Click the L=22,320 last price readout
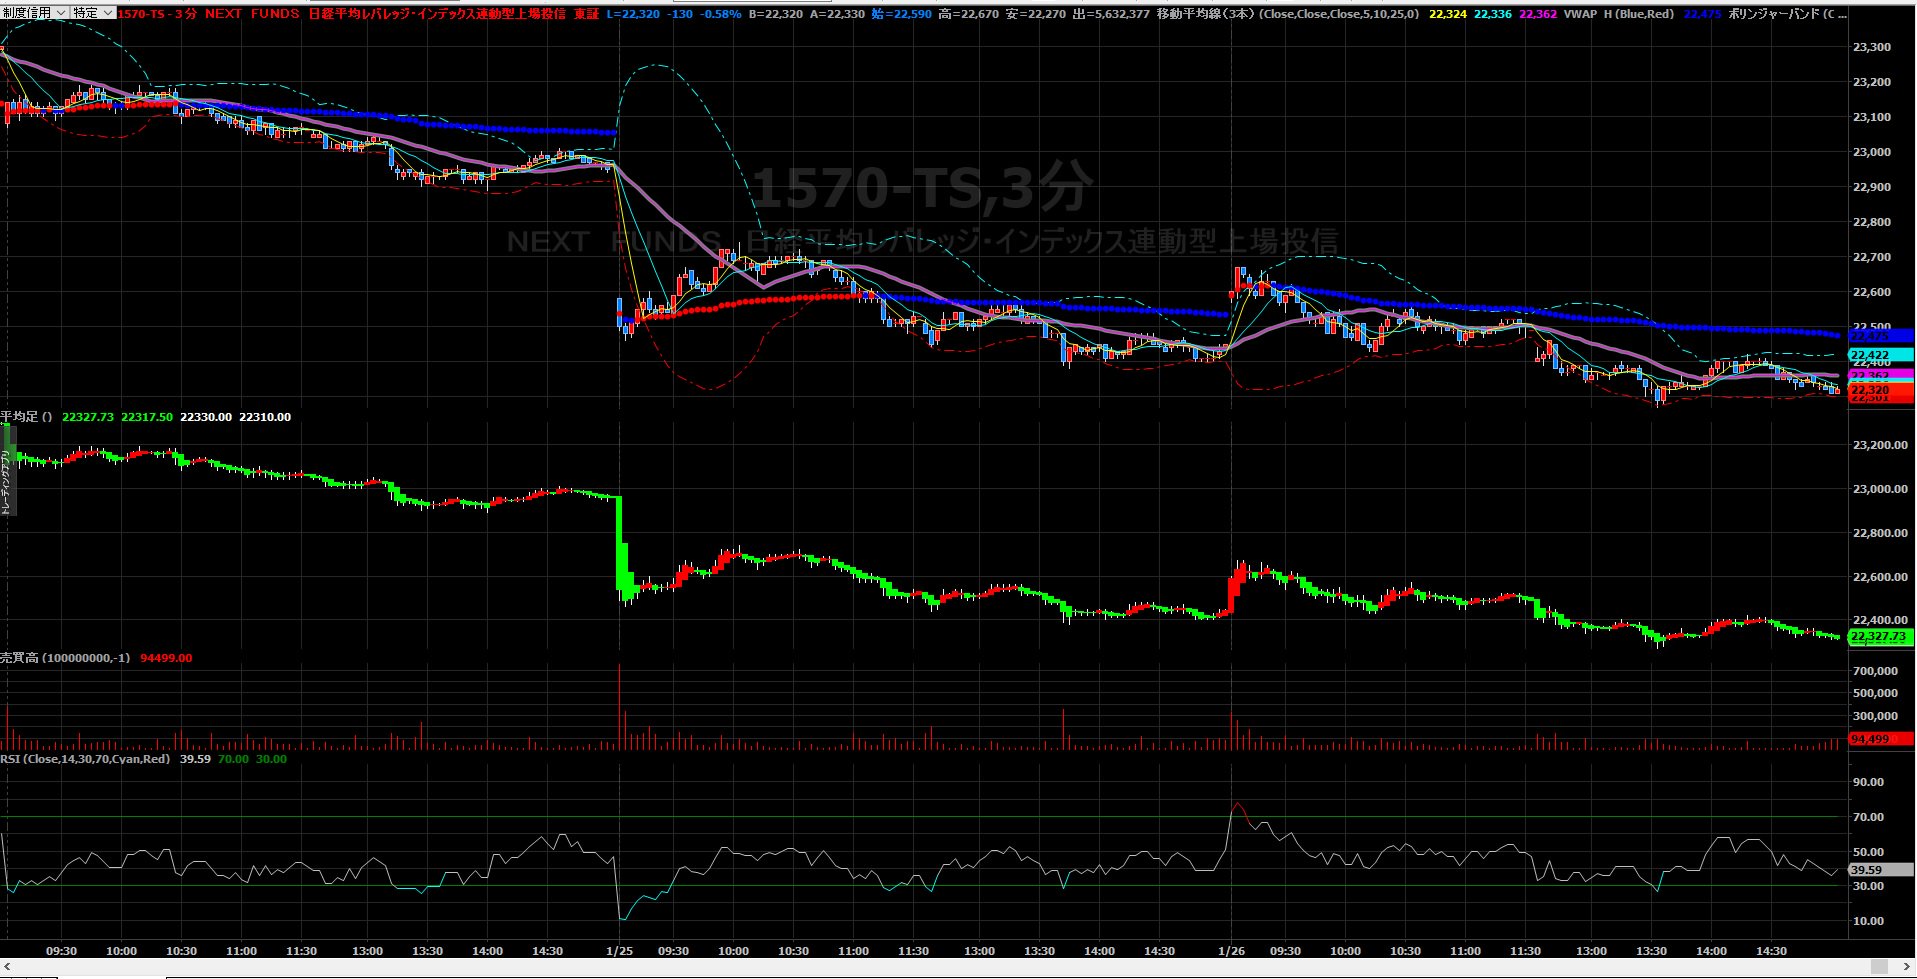This screenshot has width=1917, height=979. (633, 14)
